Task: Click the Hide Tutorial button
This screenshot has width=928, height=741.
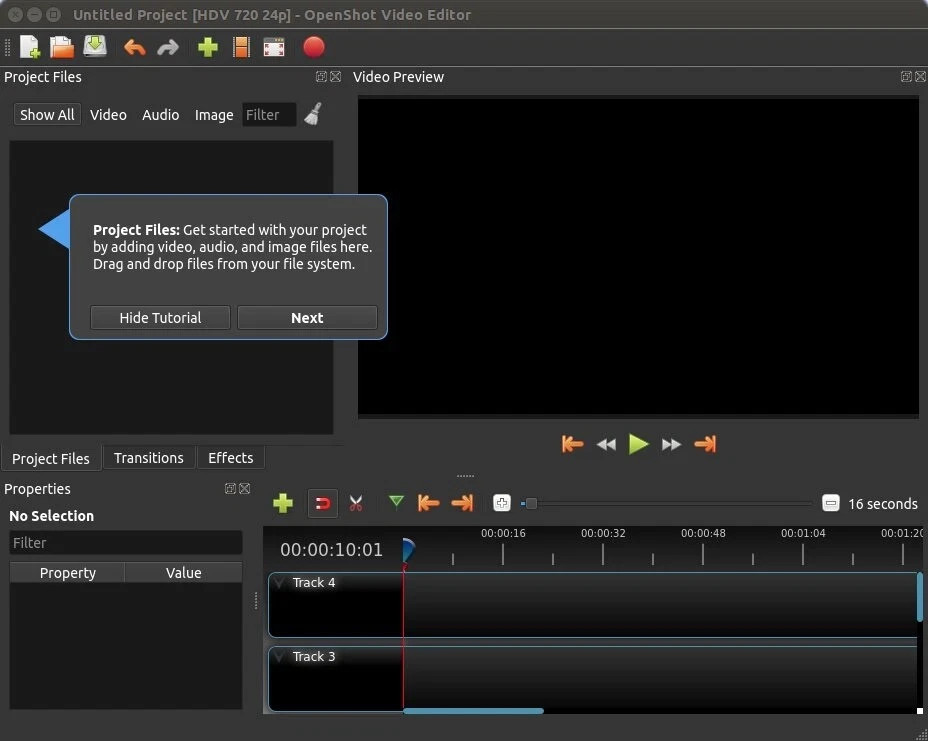Action: [159, 317]
